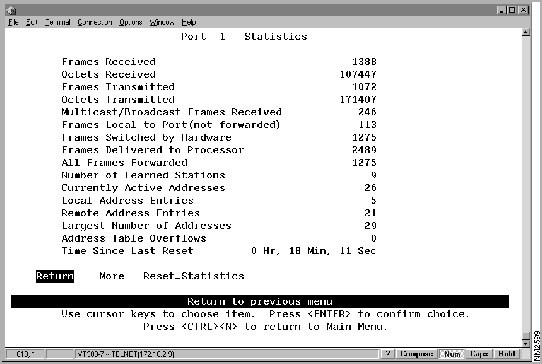Click the "Multicast/Broadcast Frames Received" label

pyautogui.click(x=171, y=112)
